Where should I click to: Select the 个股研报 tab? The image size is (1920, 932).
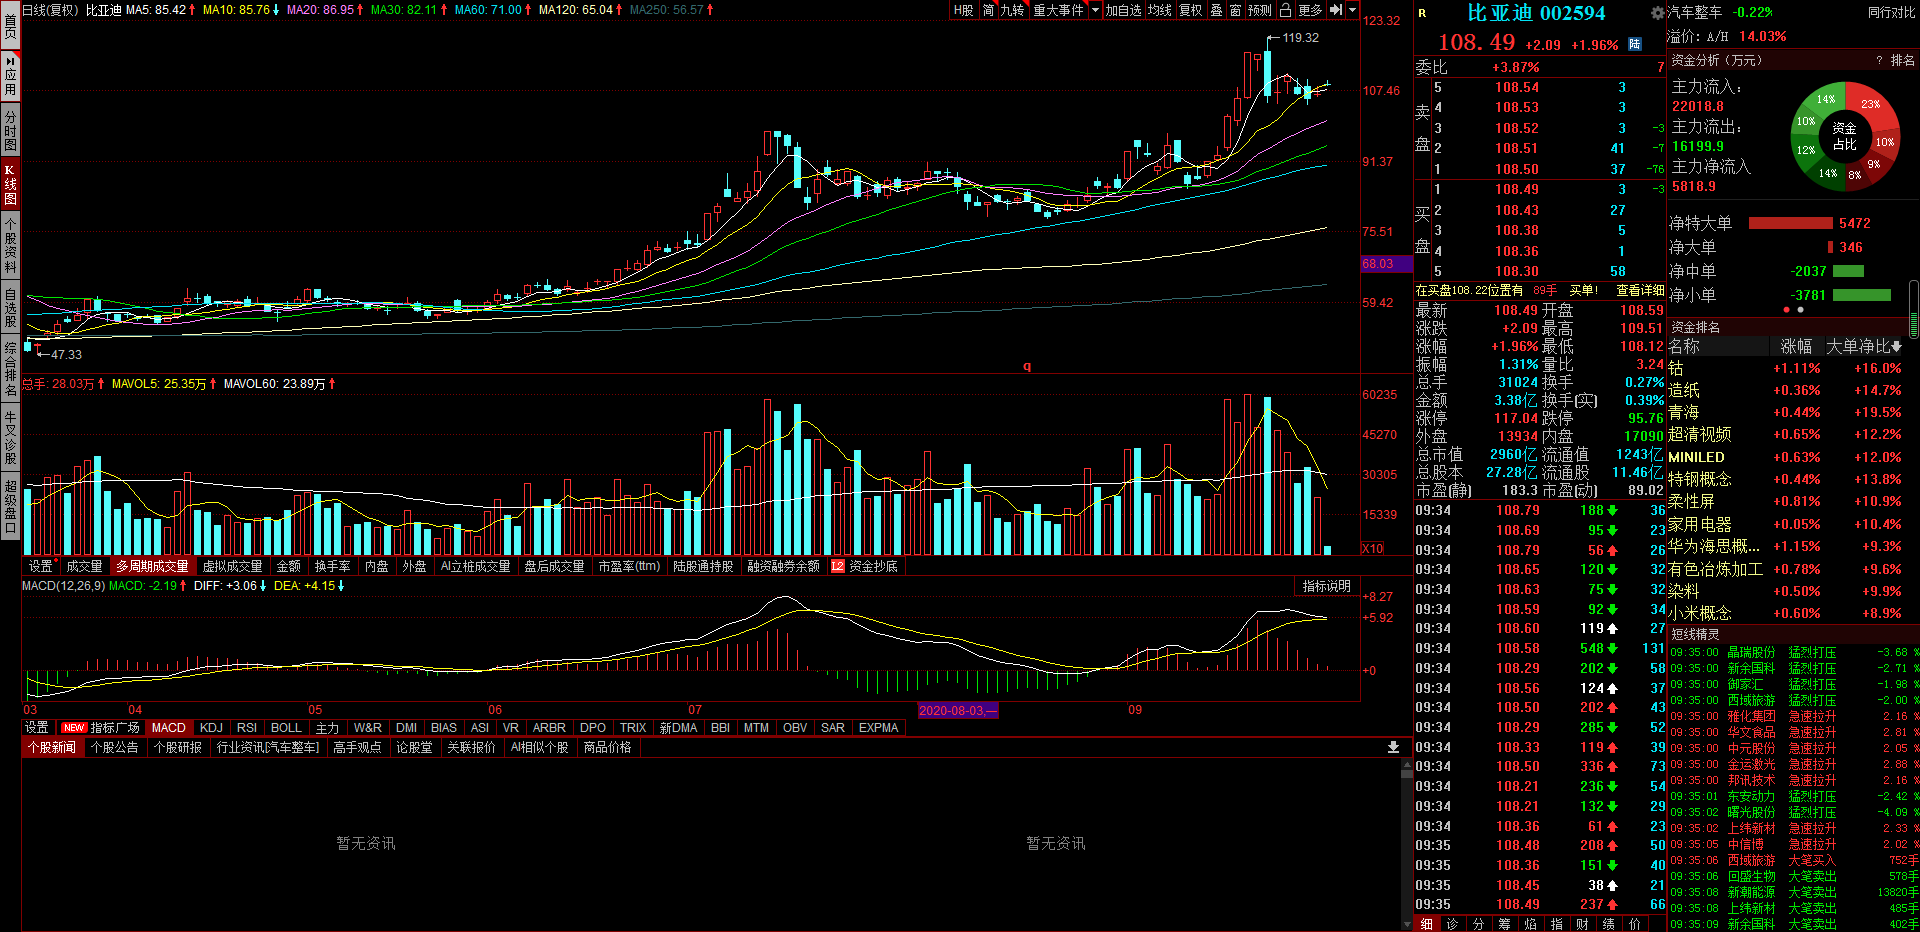pyautogui.click(x=178, y=747)
